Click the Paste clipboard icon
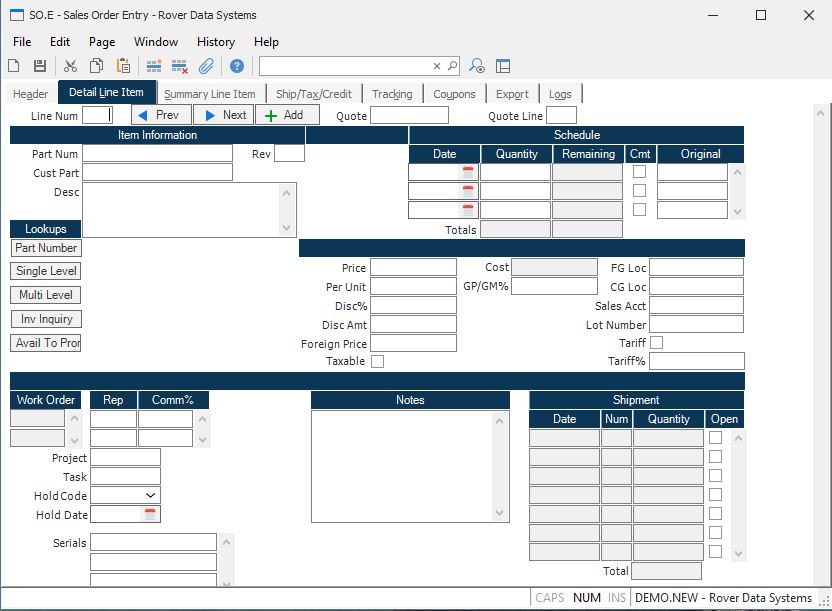 click(123, 66)
